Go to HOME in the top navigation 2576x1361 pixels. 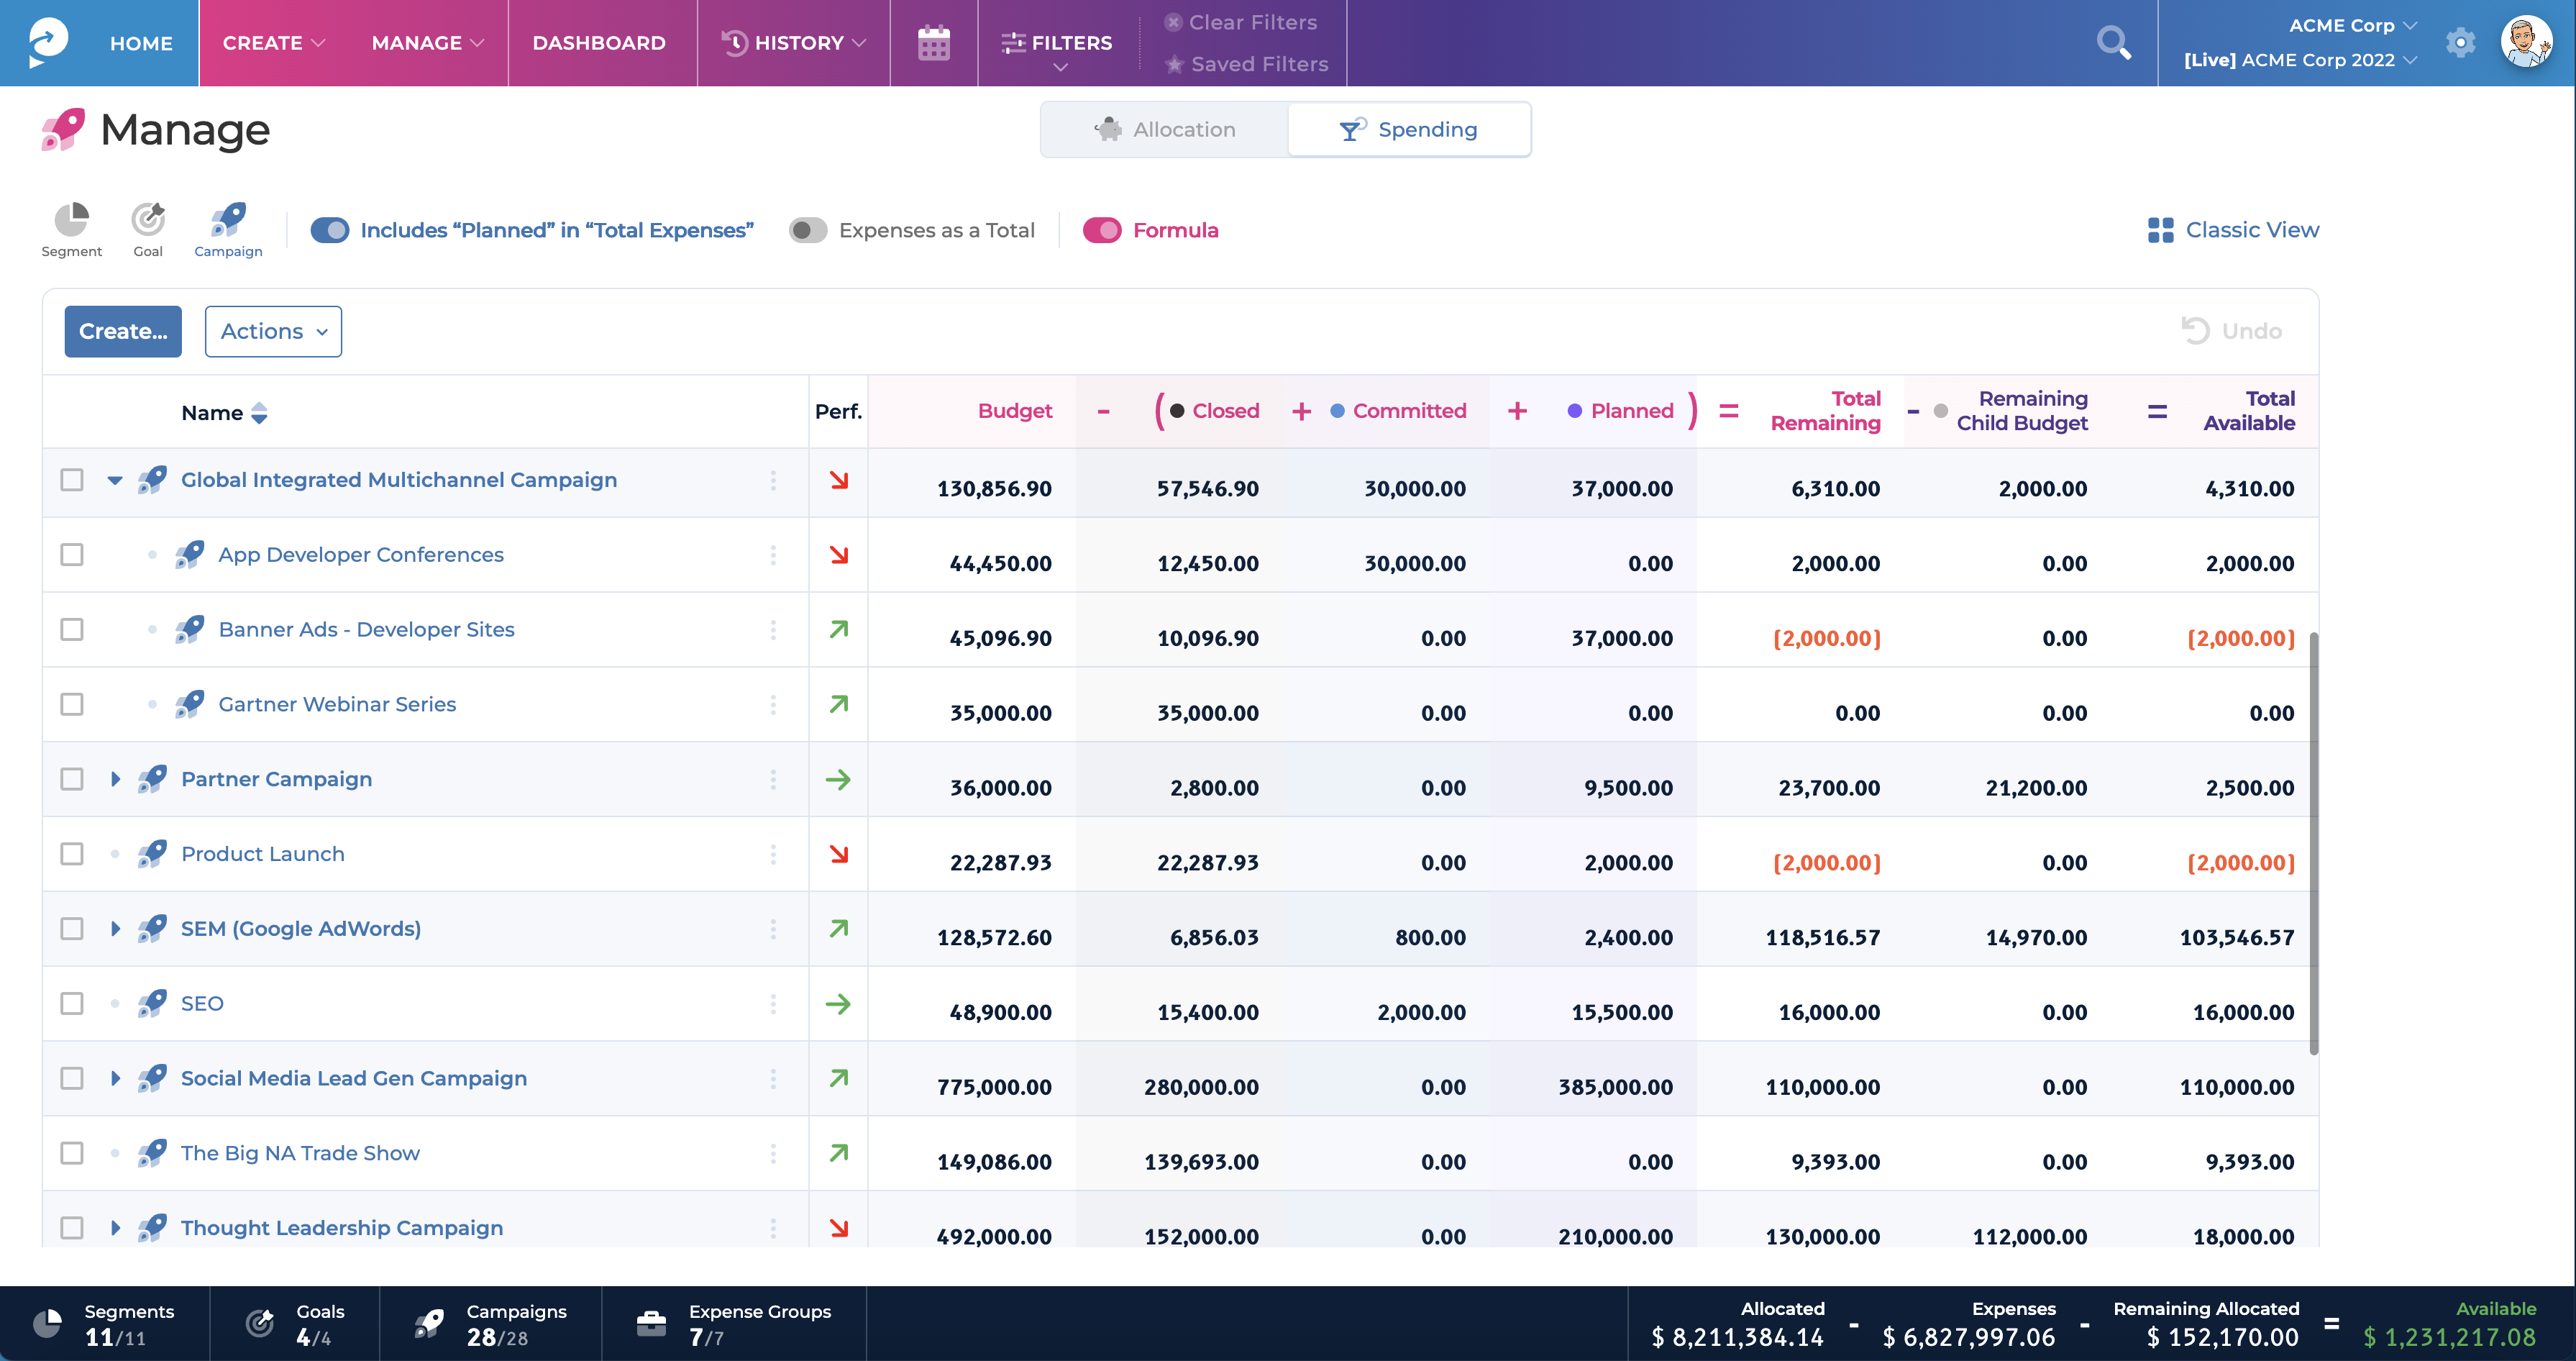point(141,43)
